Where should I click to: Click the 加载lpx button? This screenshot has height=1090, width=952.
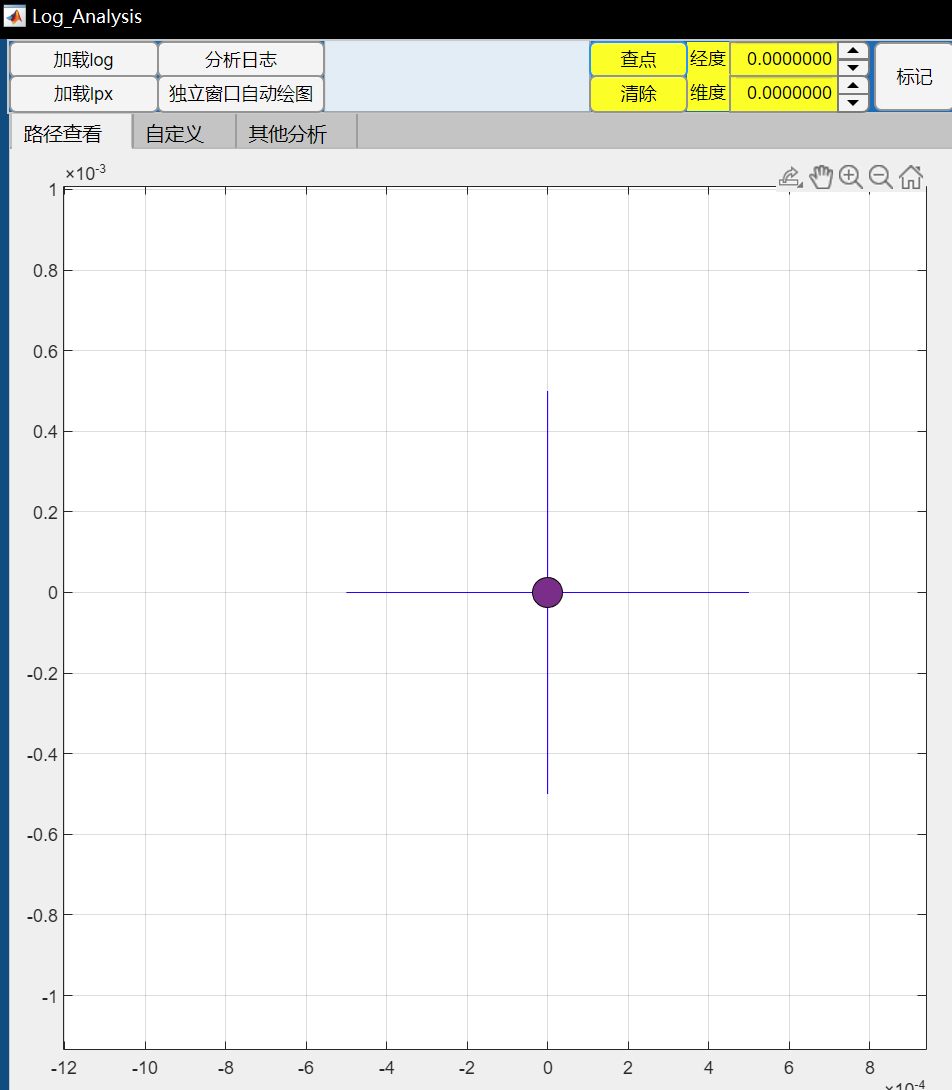coord(83,94)
